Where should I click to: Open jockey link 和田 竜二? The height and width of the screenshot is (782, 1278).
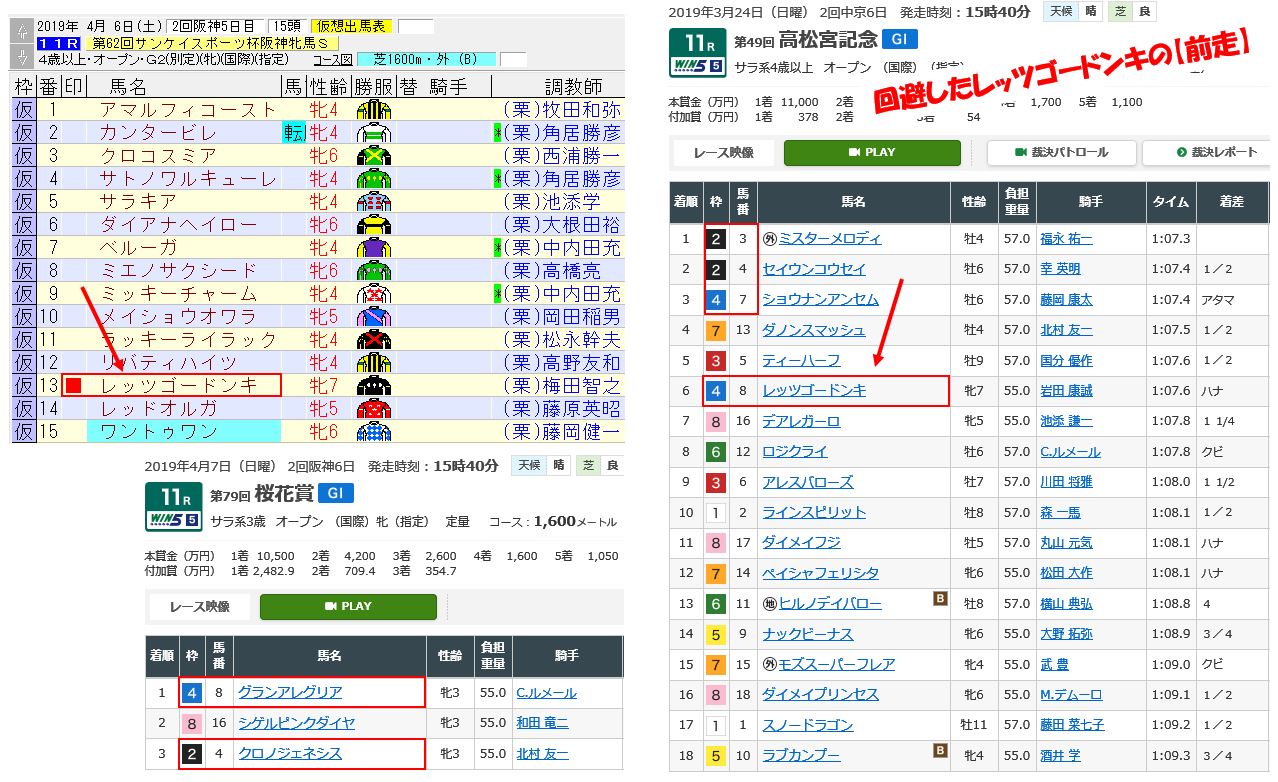point(543,723)
